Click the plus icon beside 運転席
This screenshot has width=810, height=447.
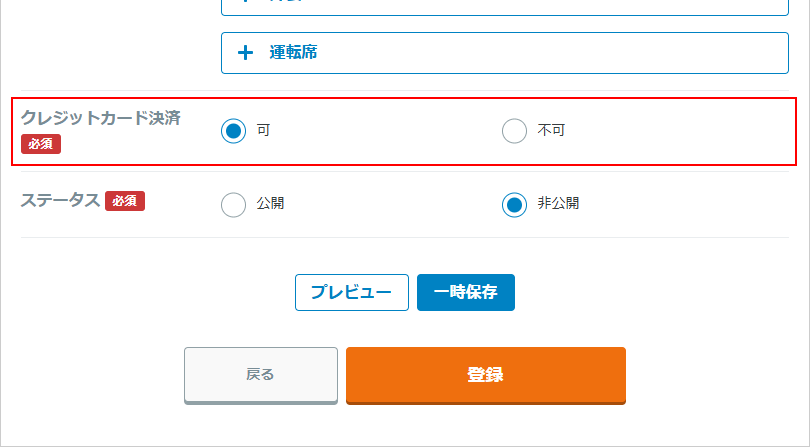[x=246, y=53]
